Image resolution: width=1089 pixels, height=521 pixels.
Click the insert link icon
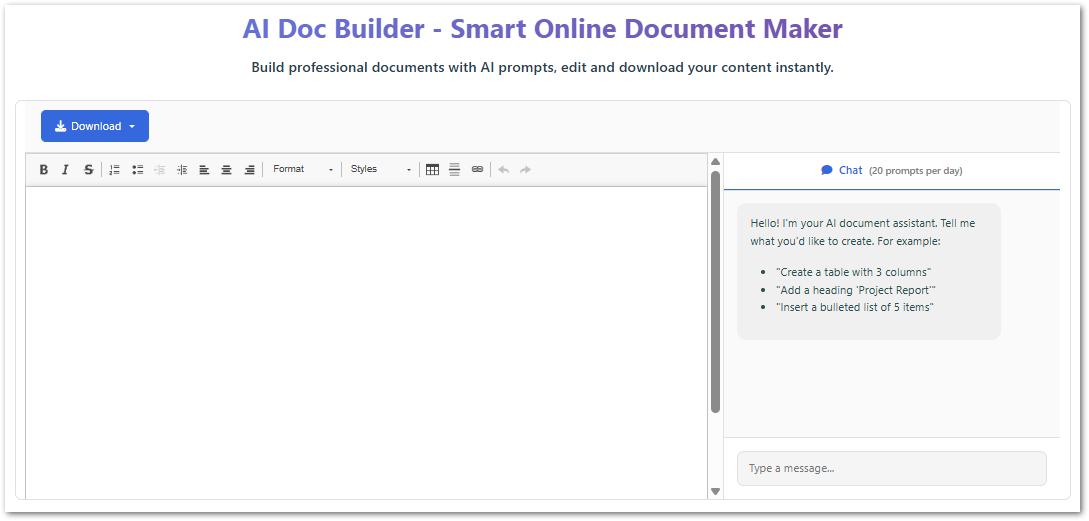coord(477,169)
